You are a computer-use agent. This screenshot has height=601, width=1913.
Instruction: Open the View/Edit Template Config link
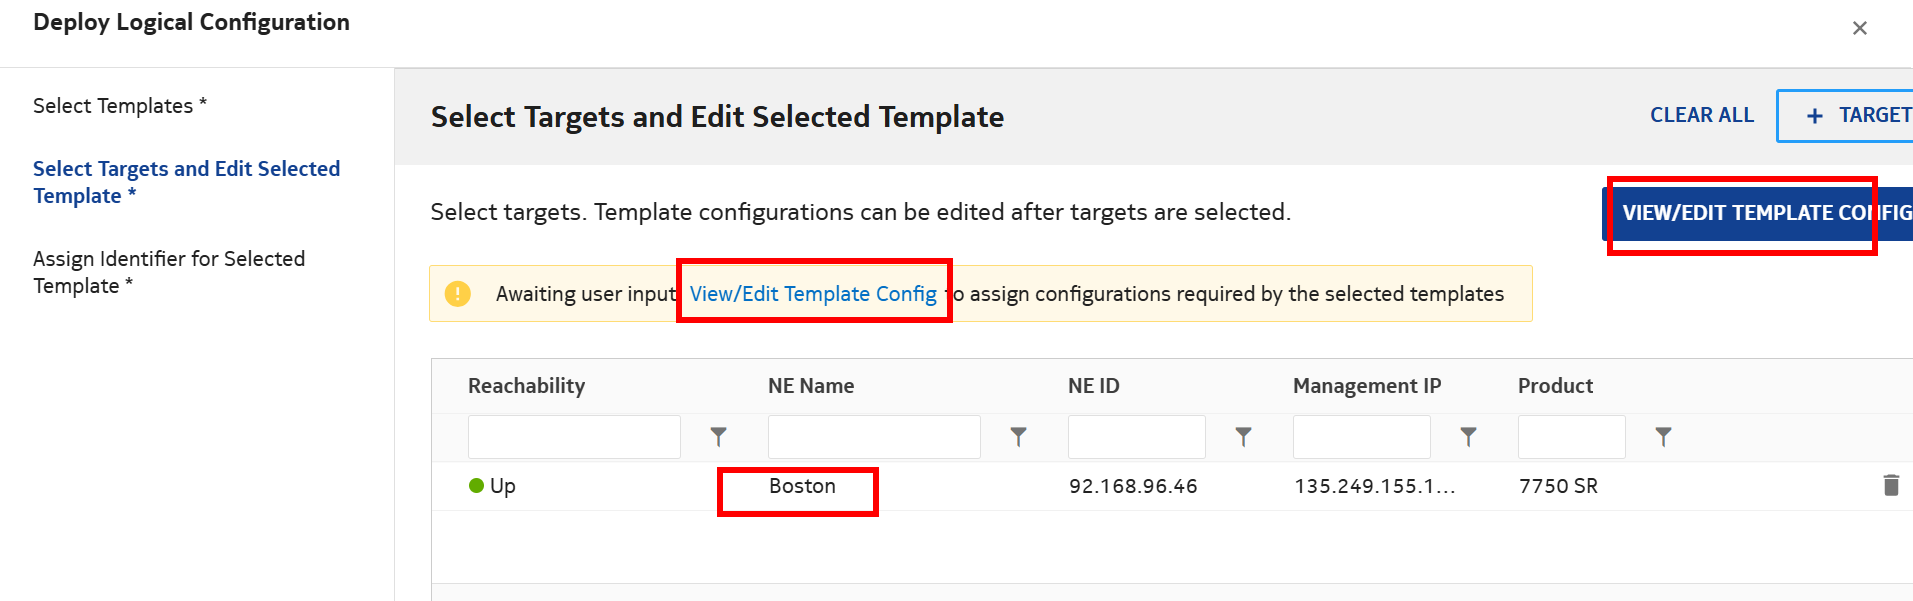813,294
